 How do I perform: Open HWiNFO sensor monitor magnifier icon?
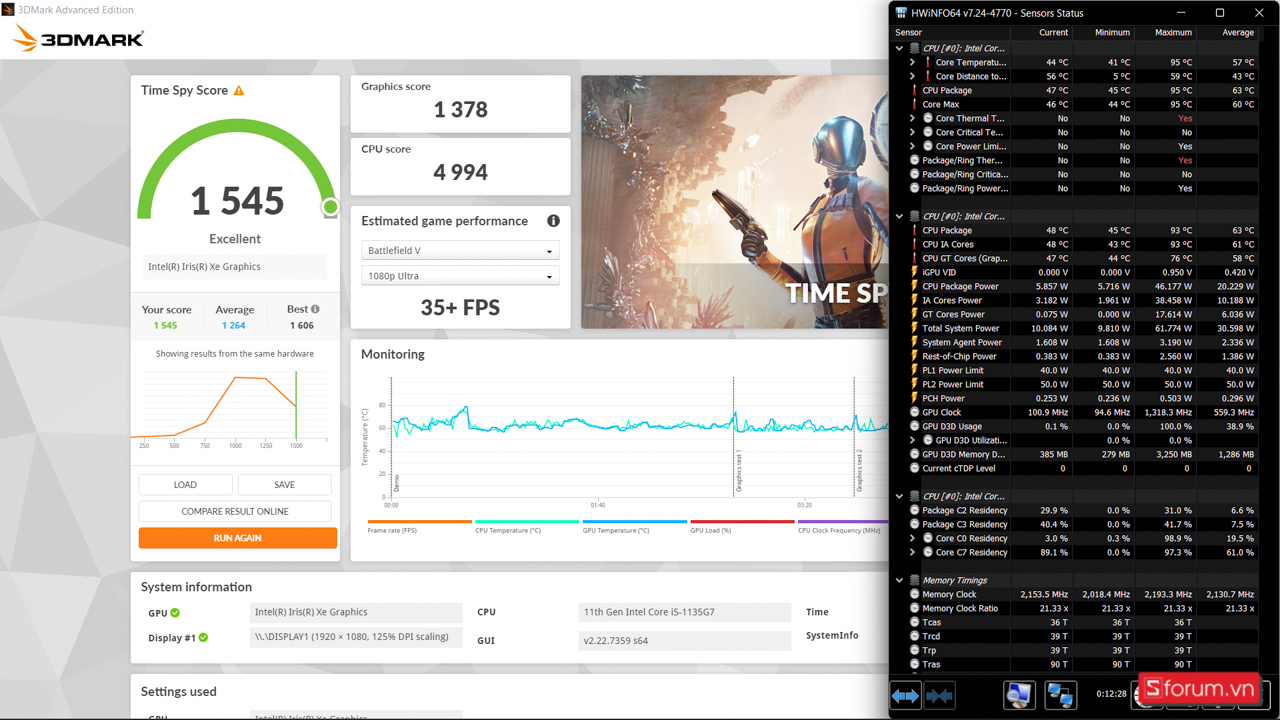tap(1019, 695)
